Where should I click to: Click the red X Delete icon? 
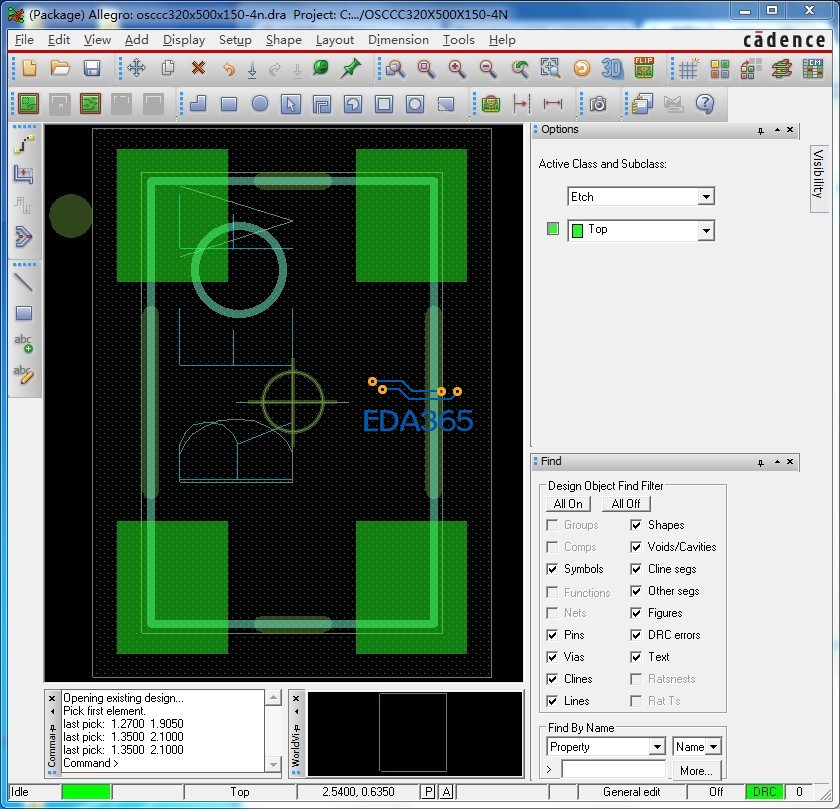pos(198,68)
